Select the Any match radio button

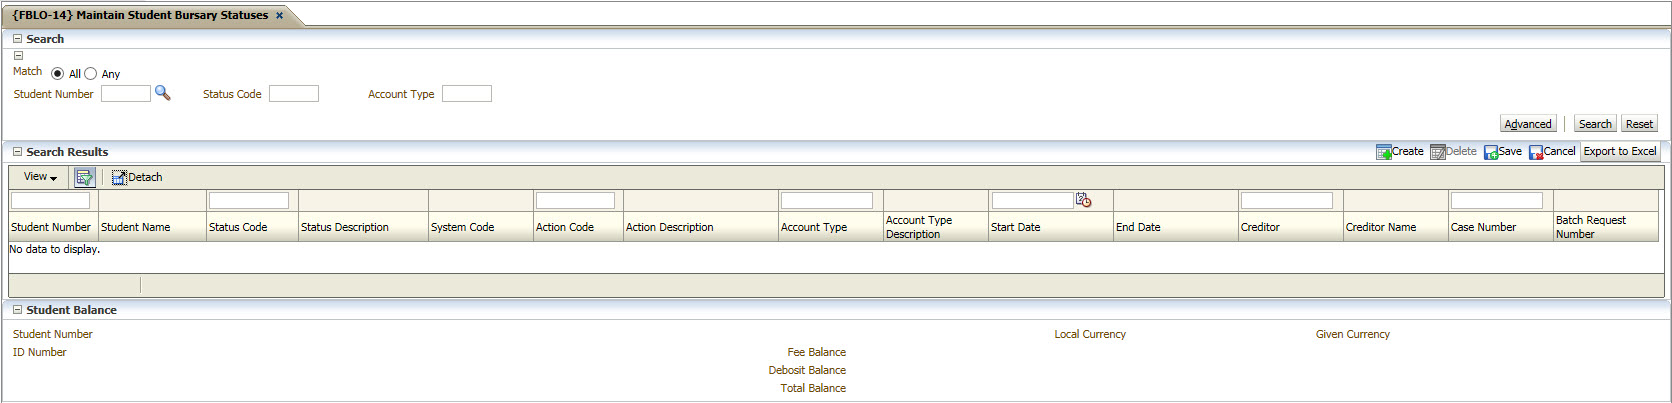91,74
